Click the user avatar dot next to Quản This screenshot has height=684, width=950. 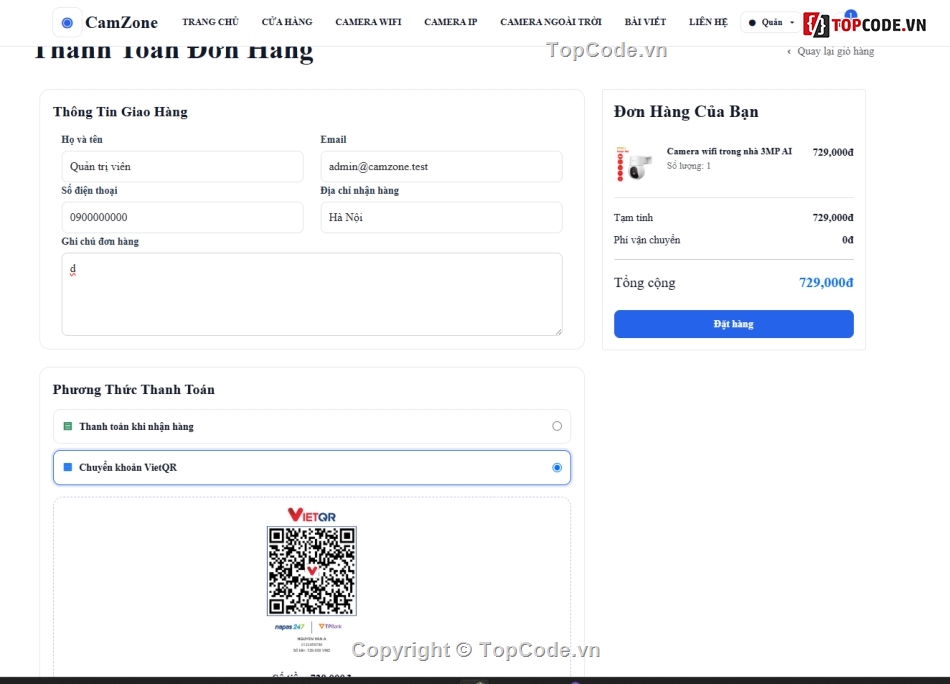coord(752,22)
